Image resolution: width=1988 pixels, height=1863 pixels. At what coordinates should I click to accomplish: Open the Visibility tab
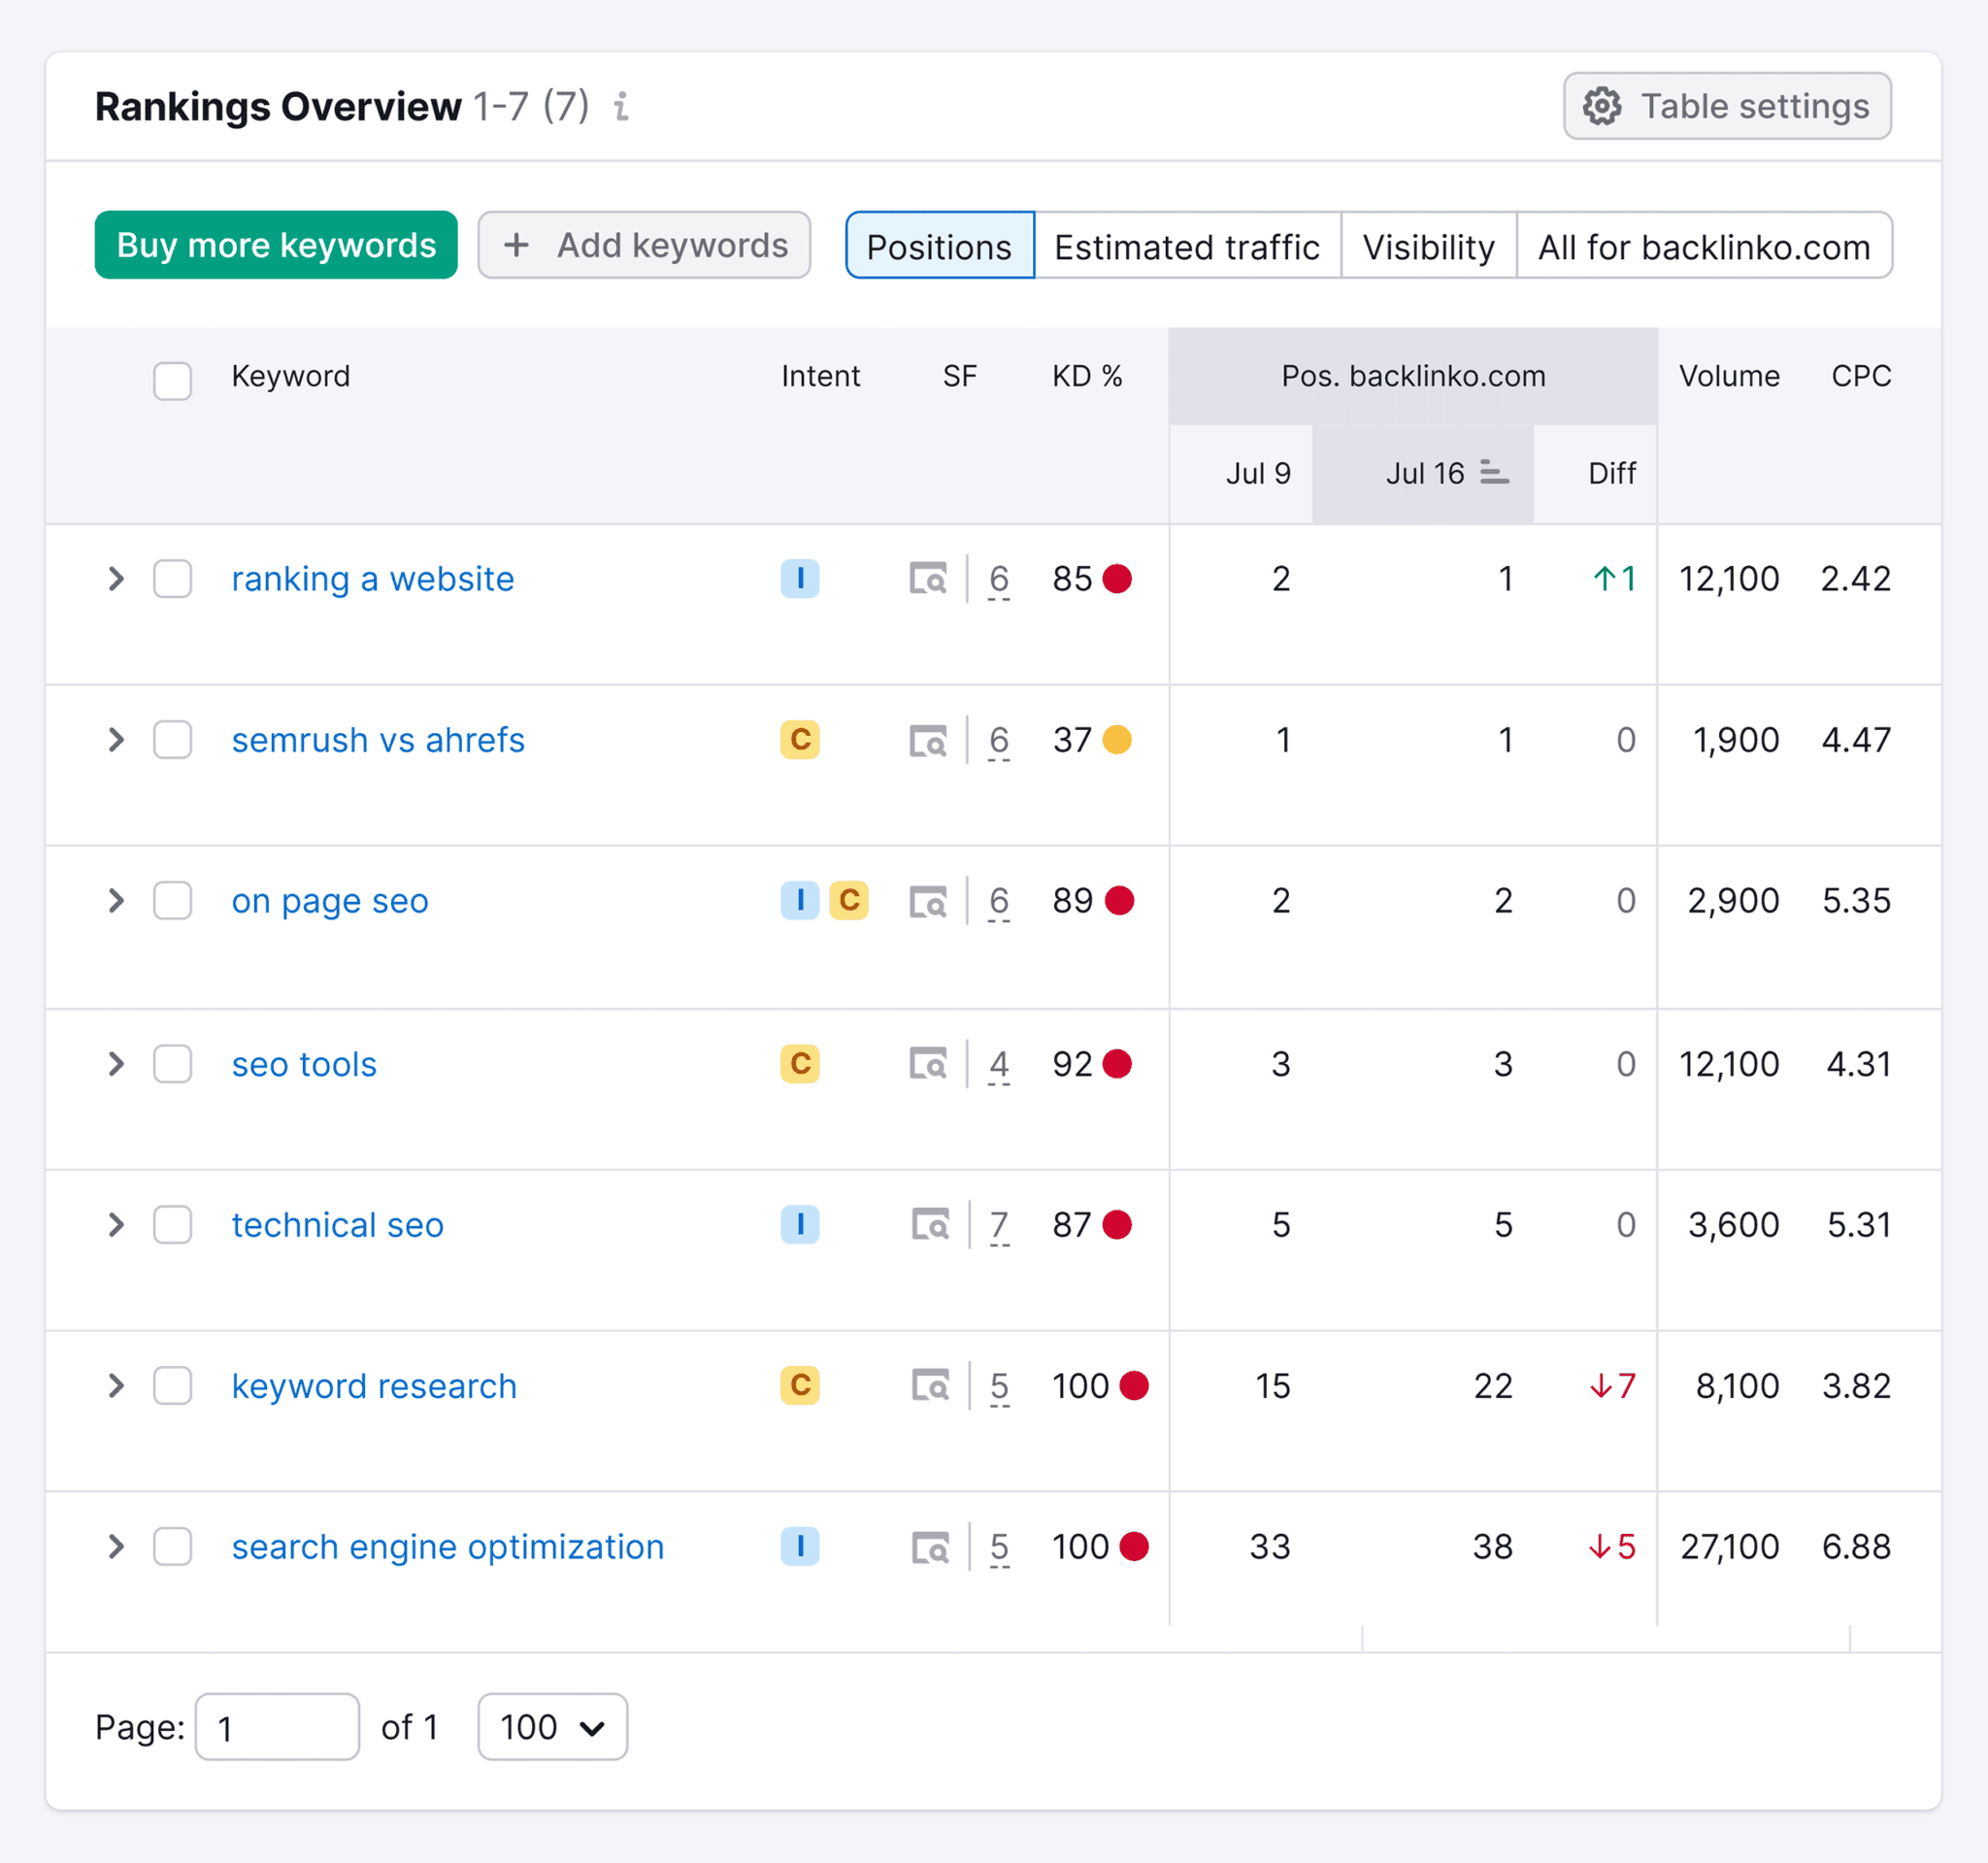pyautogui.click(x=1428, y=246)
